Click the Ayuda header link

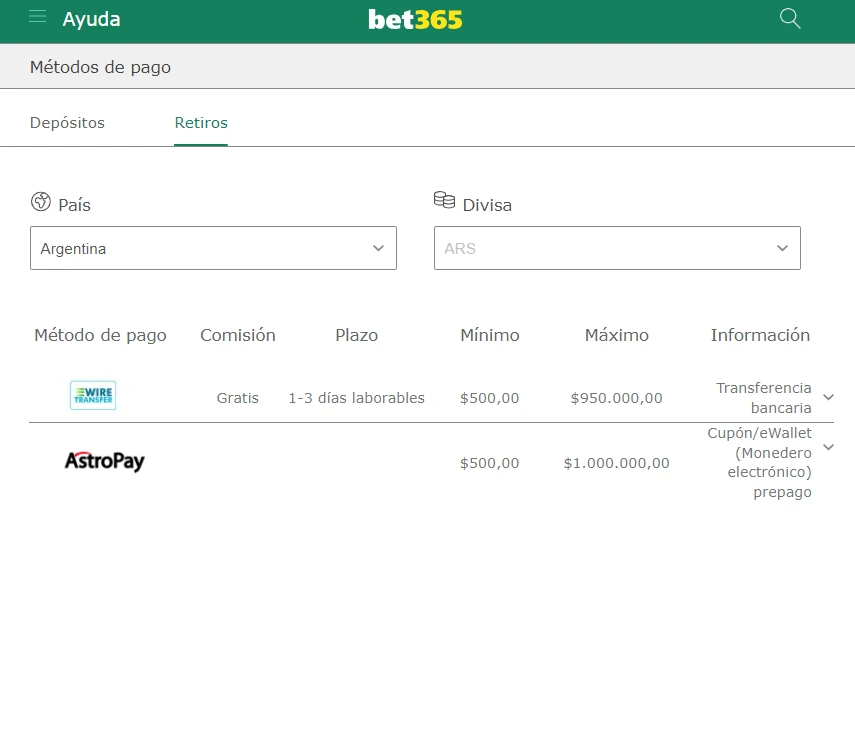(91, 20)
